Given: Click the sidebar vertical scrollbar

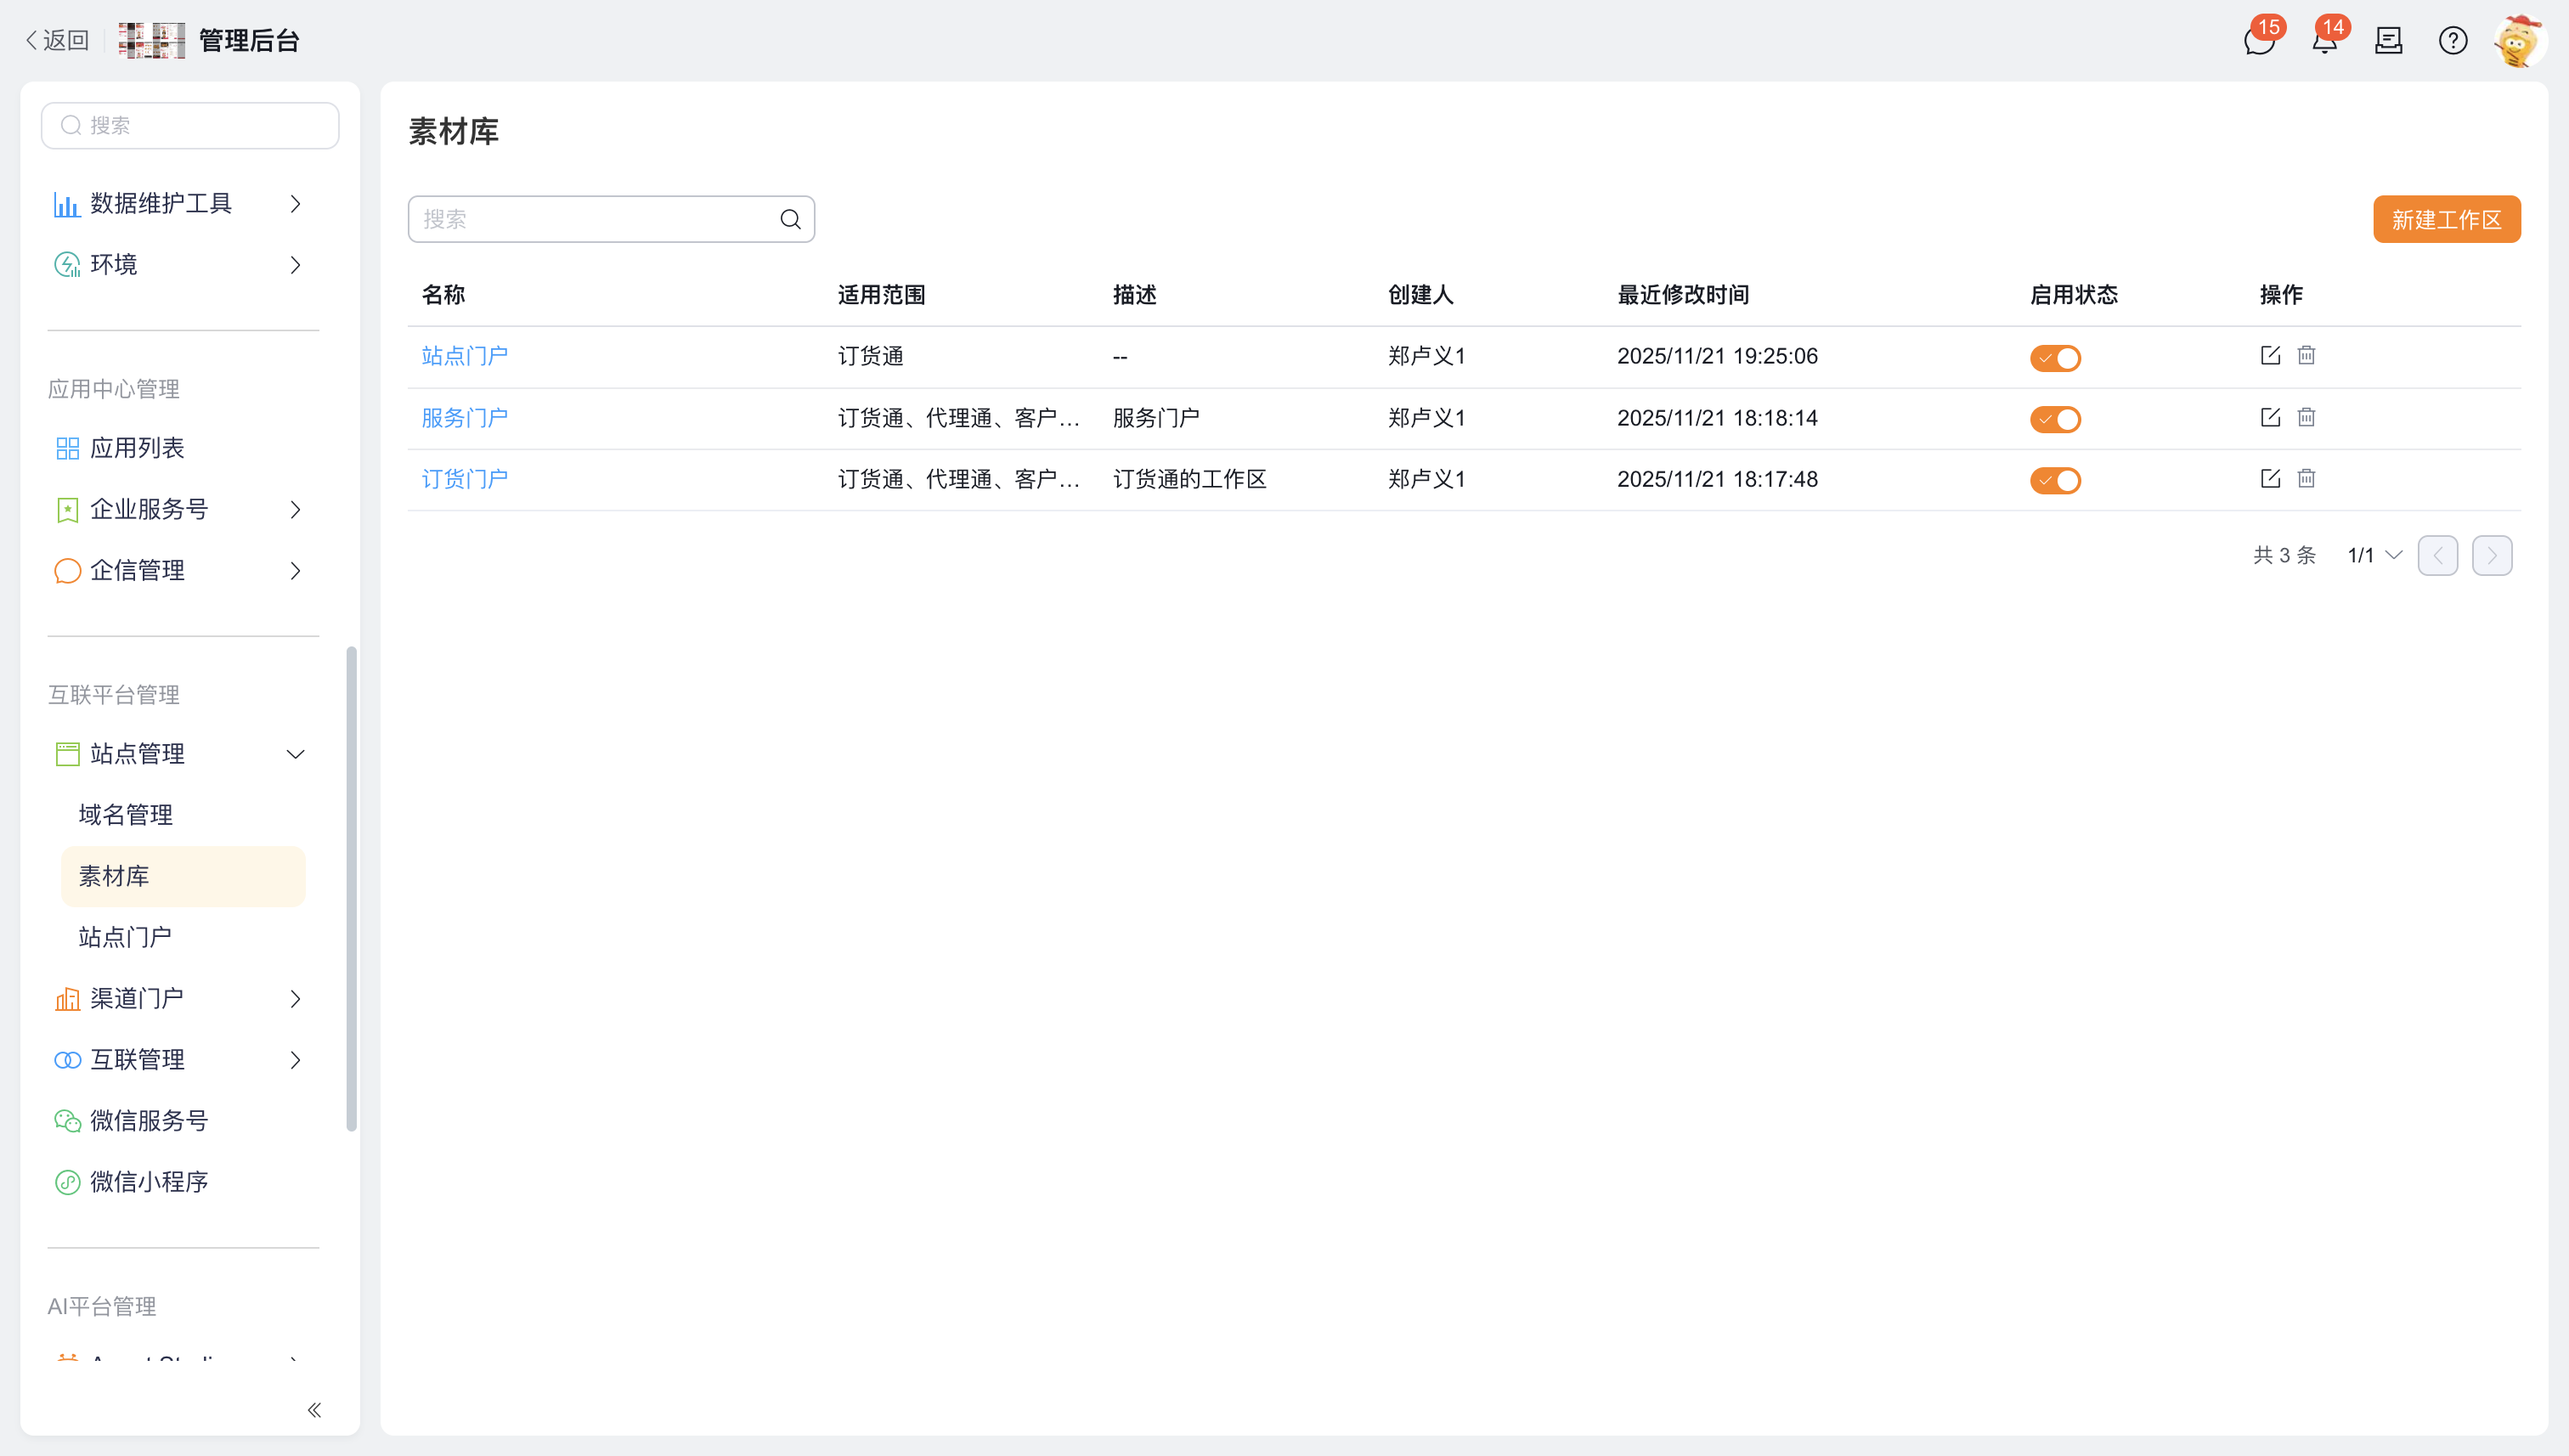Looking at the screenshot, I should click(351, 889).
